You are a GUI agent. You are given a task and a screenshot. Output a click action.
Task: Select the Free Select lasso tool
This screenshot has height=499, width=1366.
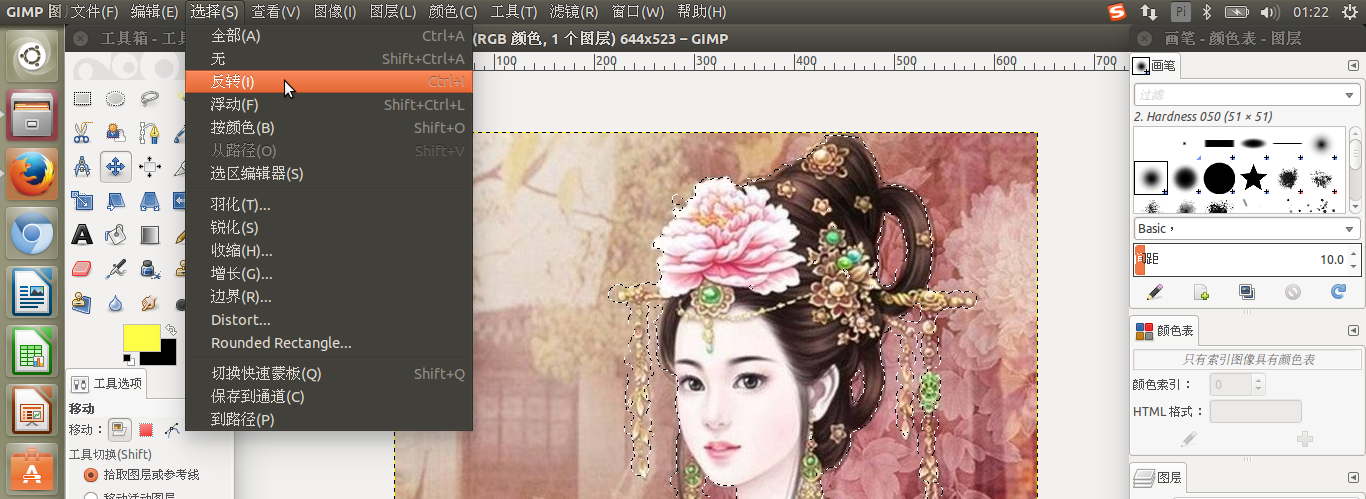click(150, 98)
